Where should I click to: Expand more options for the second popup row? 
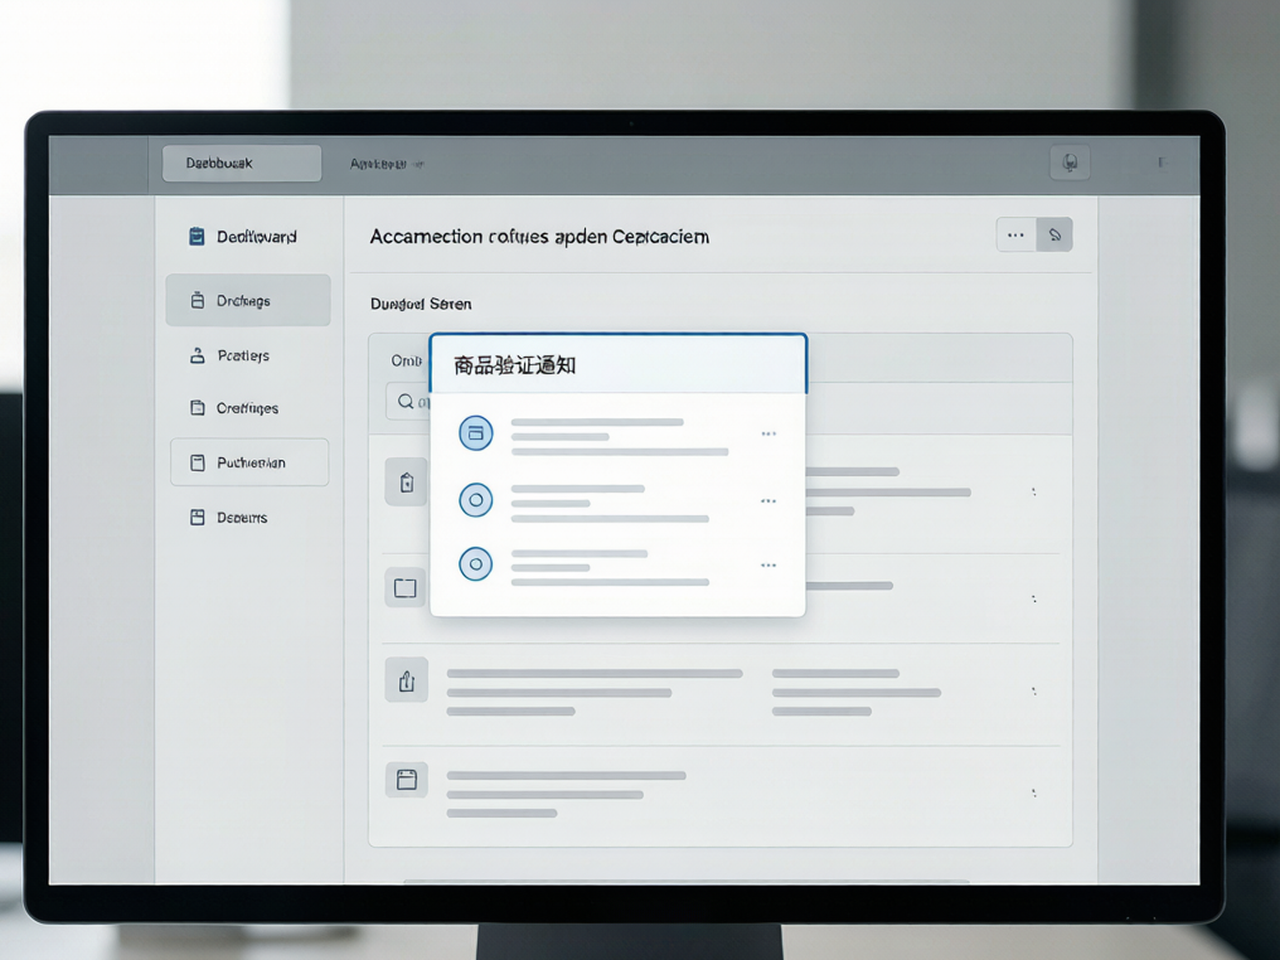768,501
